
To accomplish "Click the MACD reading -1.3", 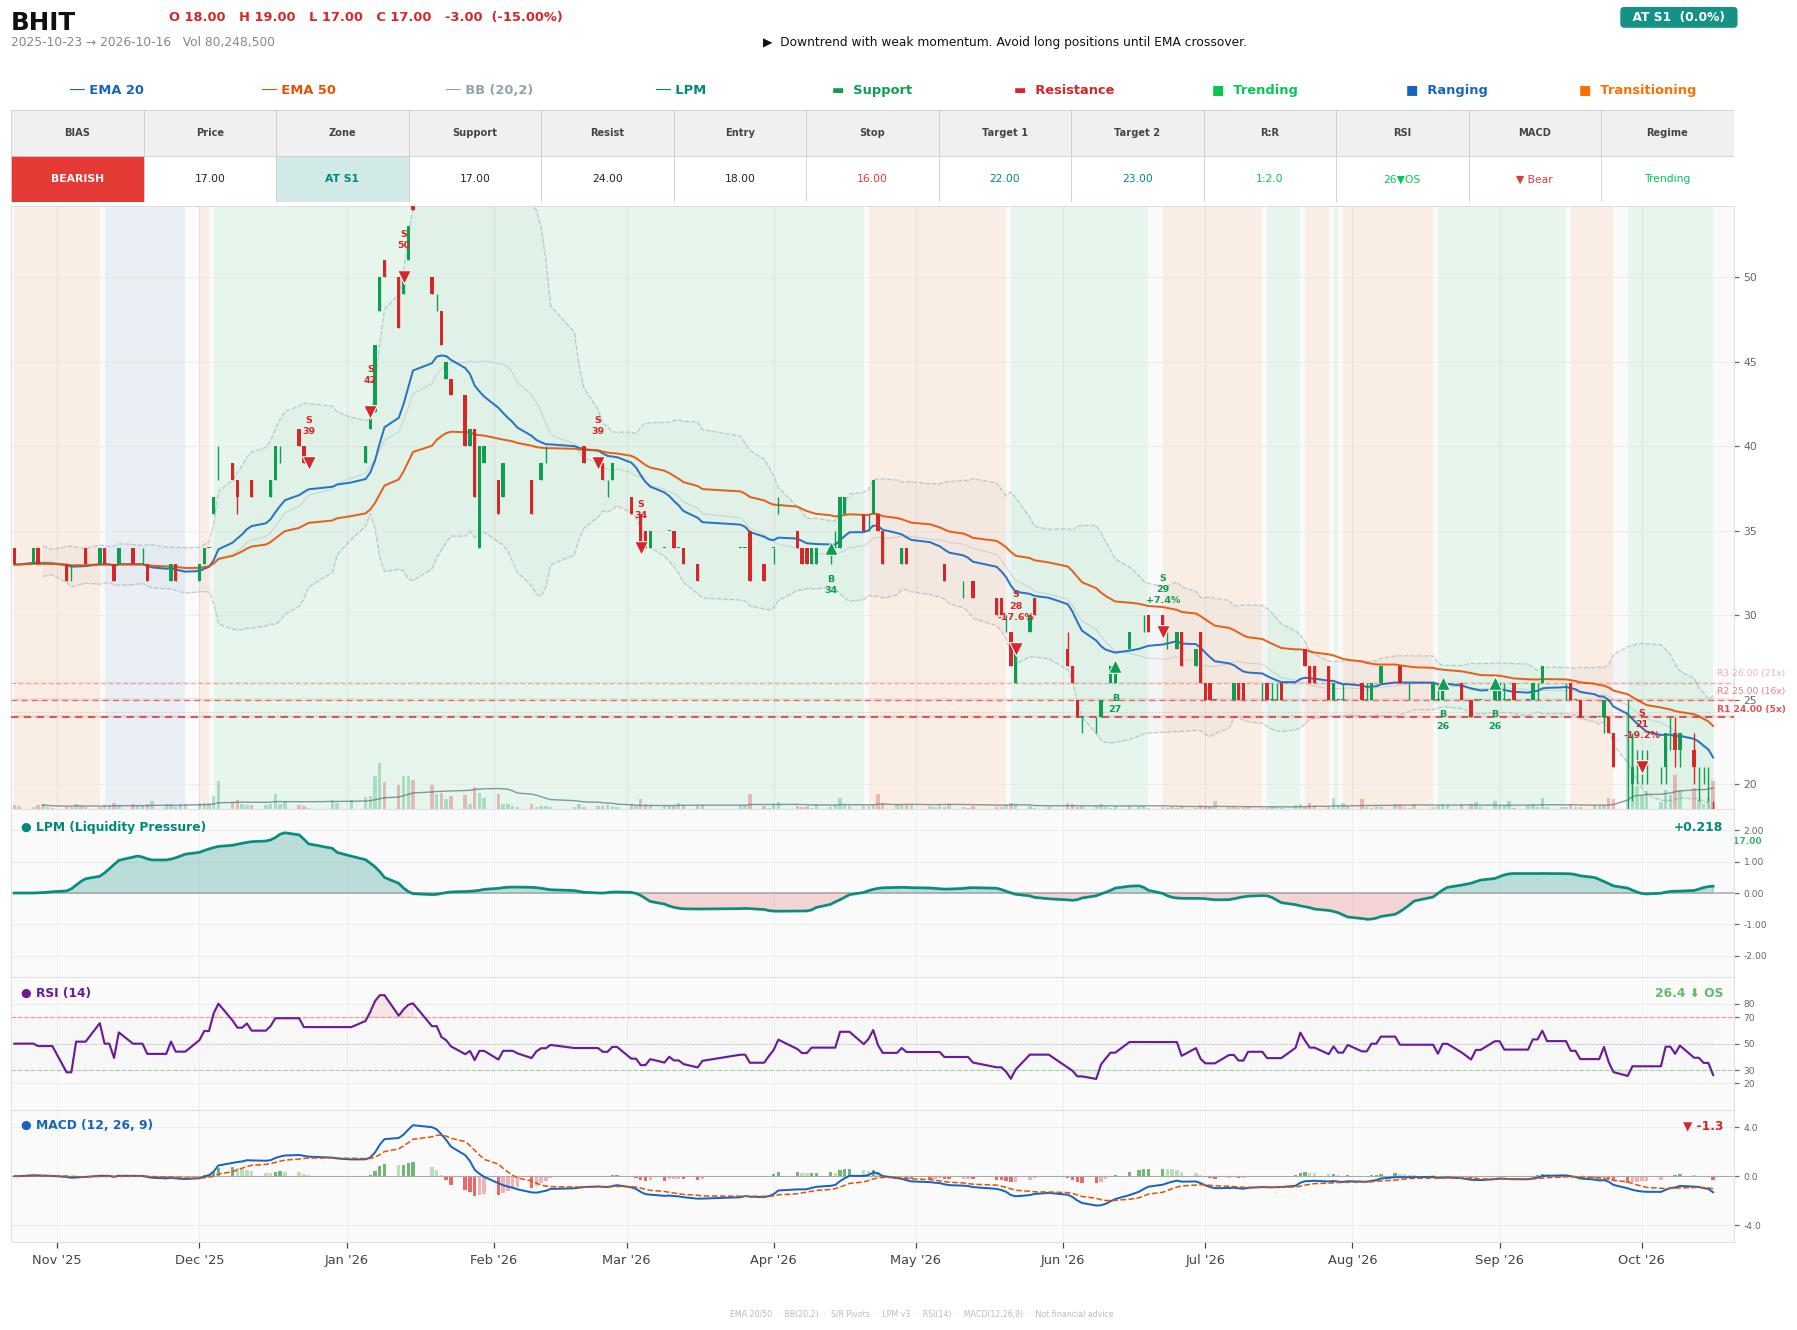I will 1703,1126.
